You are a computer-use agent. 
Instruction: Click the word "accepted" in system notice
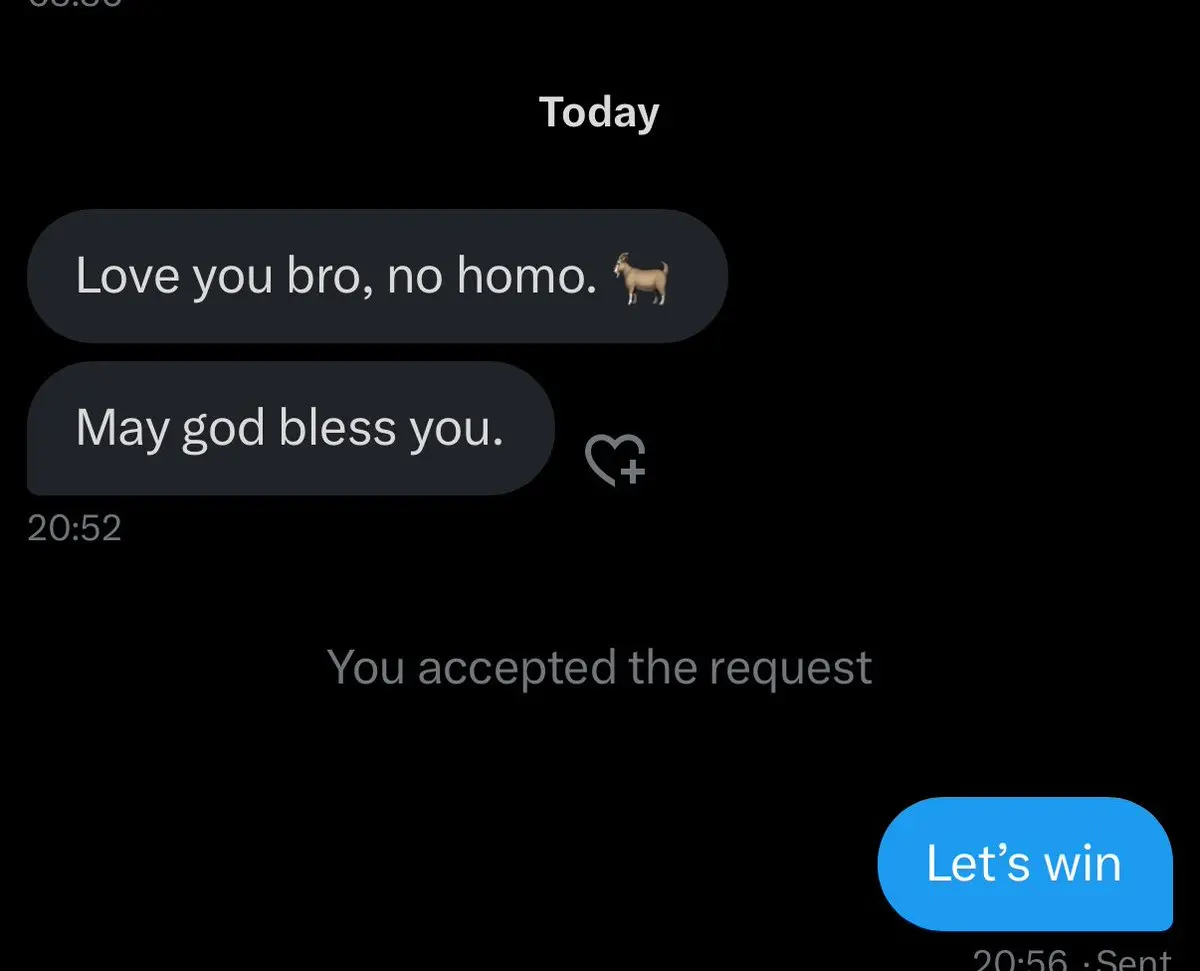coord(517,669)
